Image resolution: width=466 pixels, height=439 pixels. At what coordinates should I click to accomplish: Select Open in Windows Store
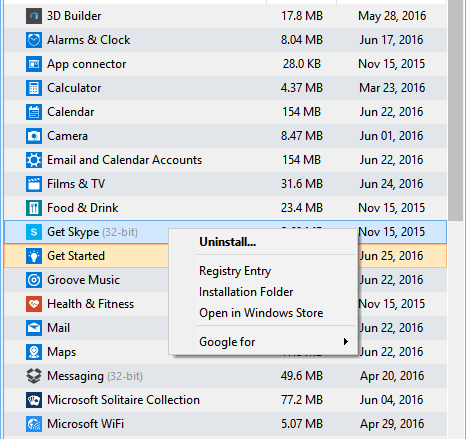coord(261,313)
